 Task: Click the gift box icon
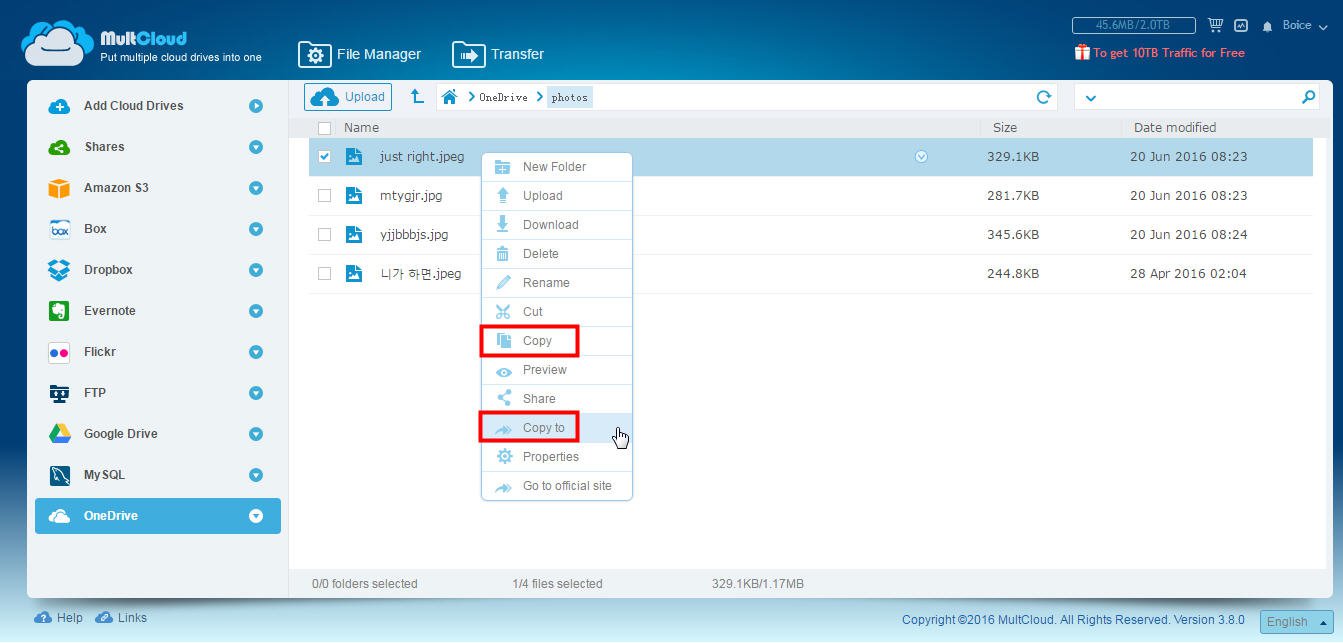point(1082,52)
